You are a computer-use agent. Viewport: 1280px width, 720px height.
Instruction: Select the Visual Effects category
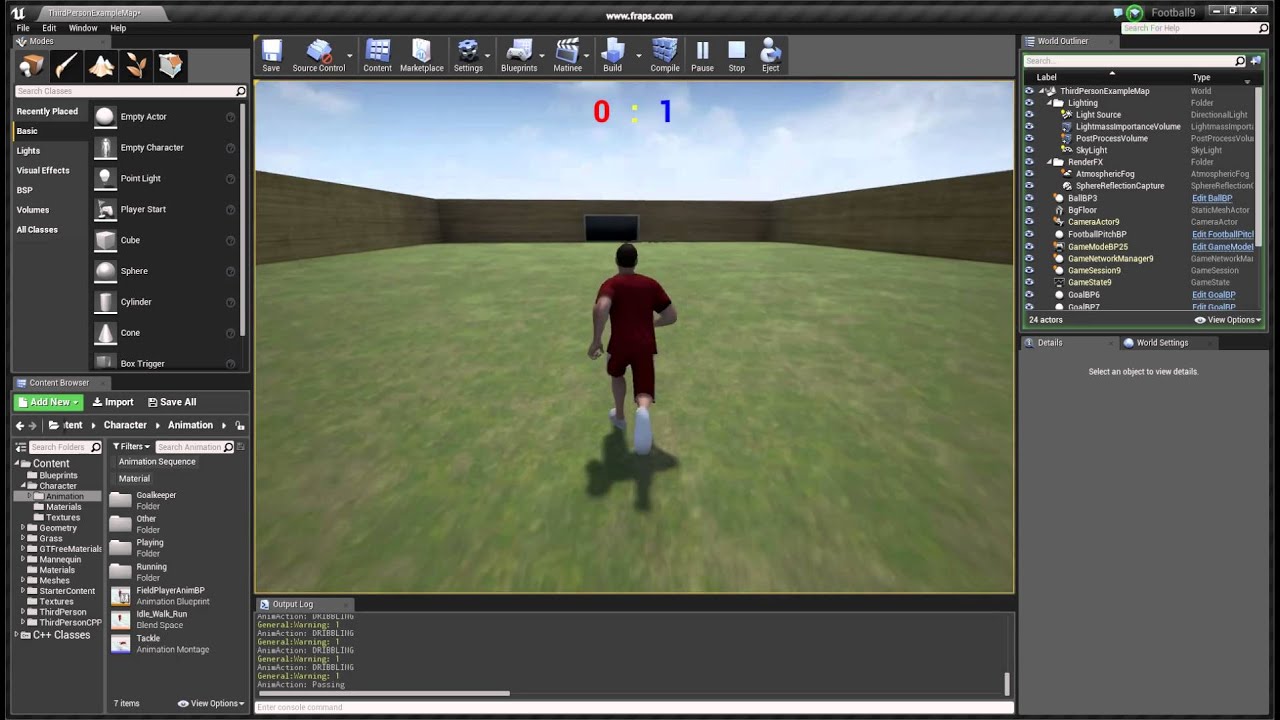click(43, 171)
